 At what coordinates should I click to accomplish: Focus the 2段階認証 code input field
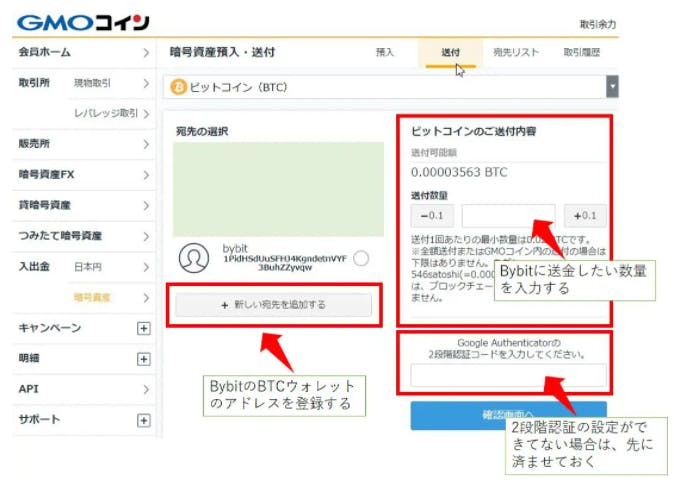pos(508,376)
